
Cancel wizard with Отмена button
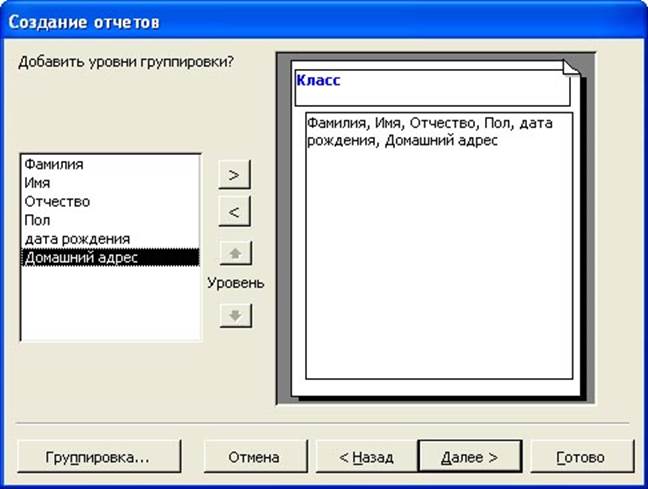(255, 457)
